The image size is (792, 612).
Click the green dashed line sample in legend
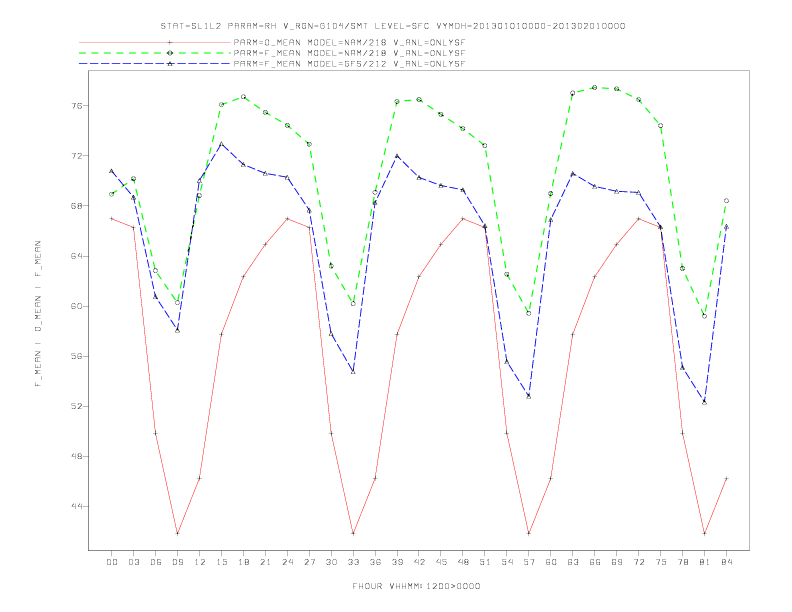pyautogui.click(x=155, y=53)
